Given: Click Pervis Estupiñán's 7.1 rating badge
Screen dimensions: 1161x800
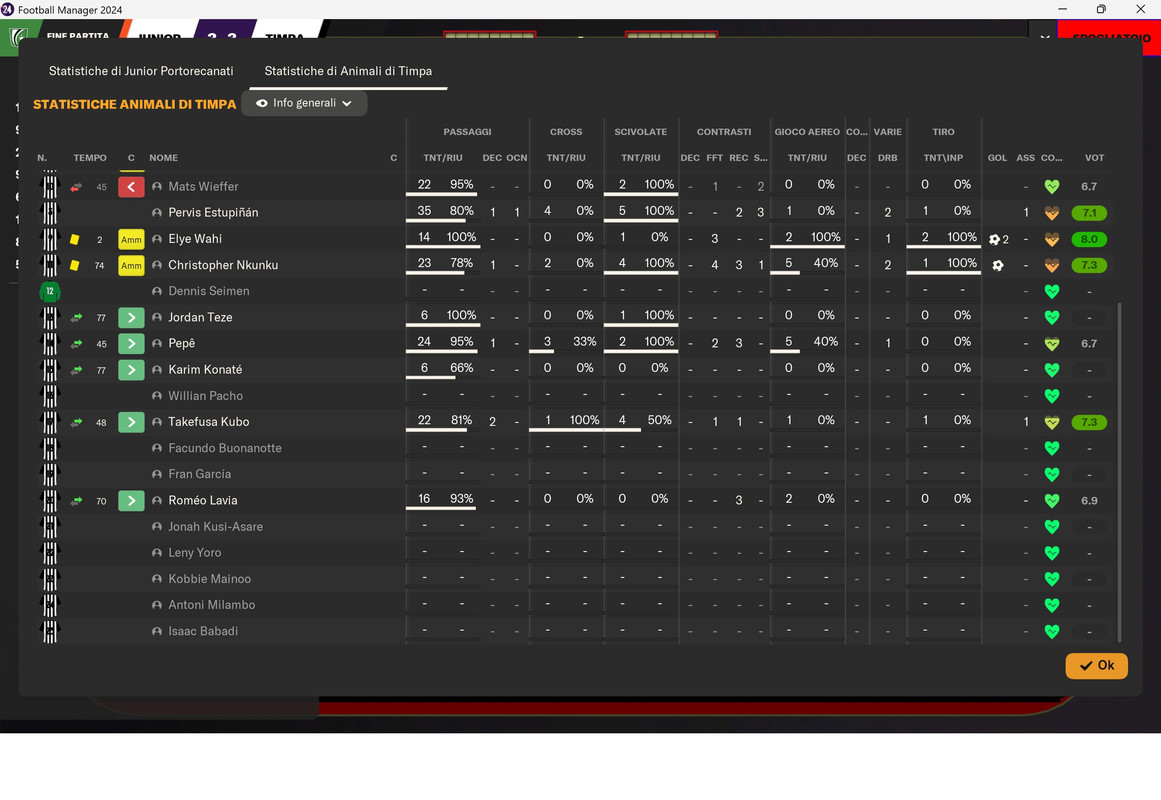Looking at the screenshot, I should pyautogui.click(x=1088, y=213).
